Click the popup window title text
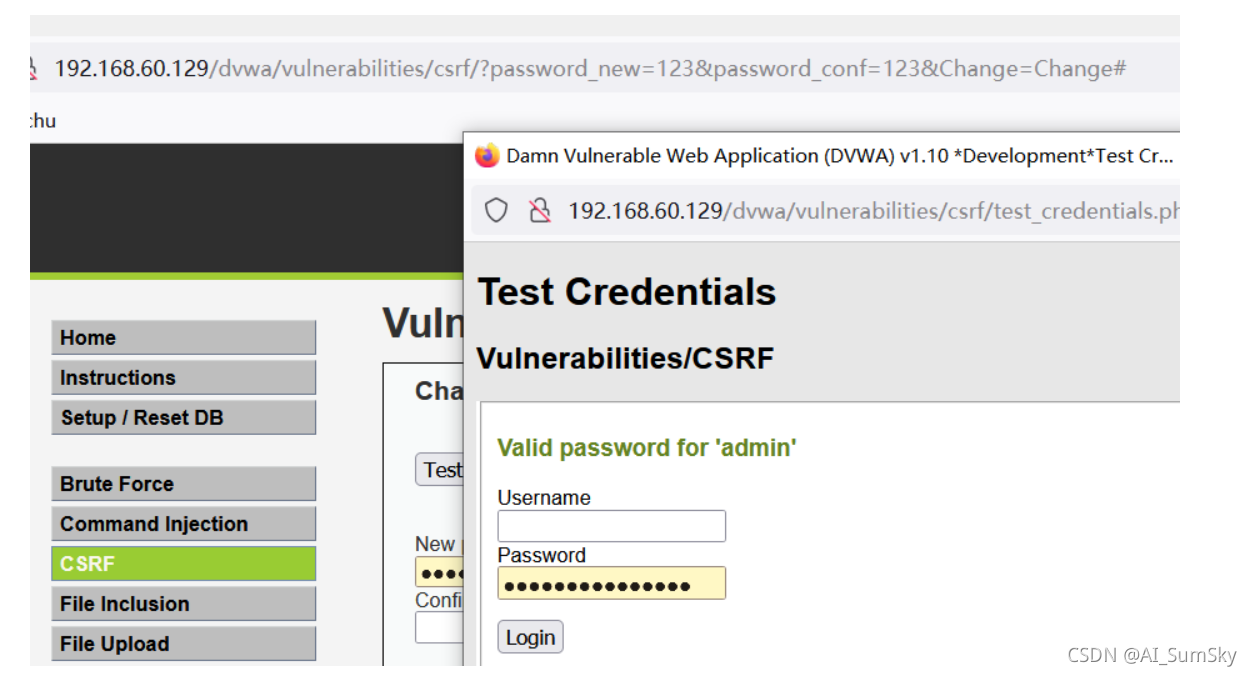Viewport: 1252px width, 676px height. pyautogui.click(x=839, y=156)
